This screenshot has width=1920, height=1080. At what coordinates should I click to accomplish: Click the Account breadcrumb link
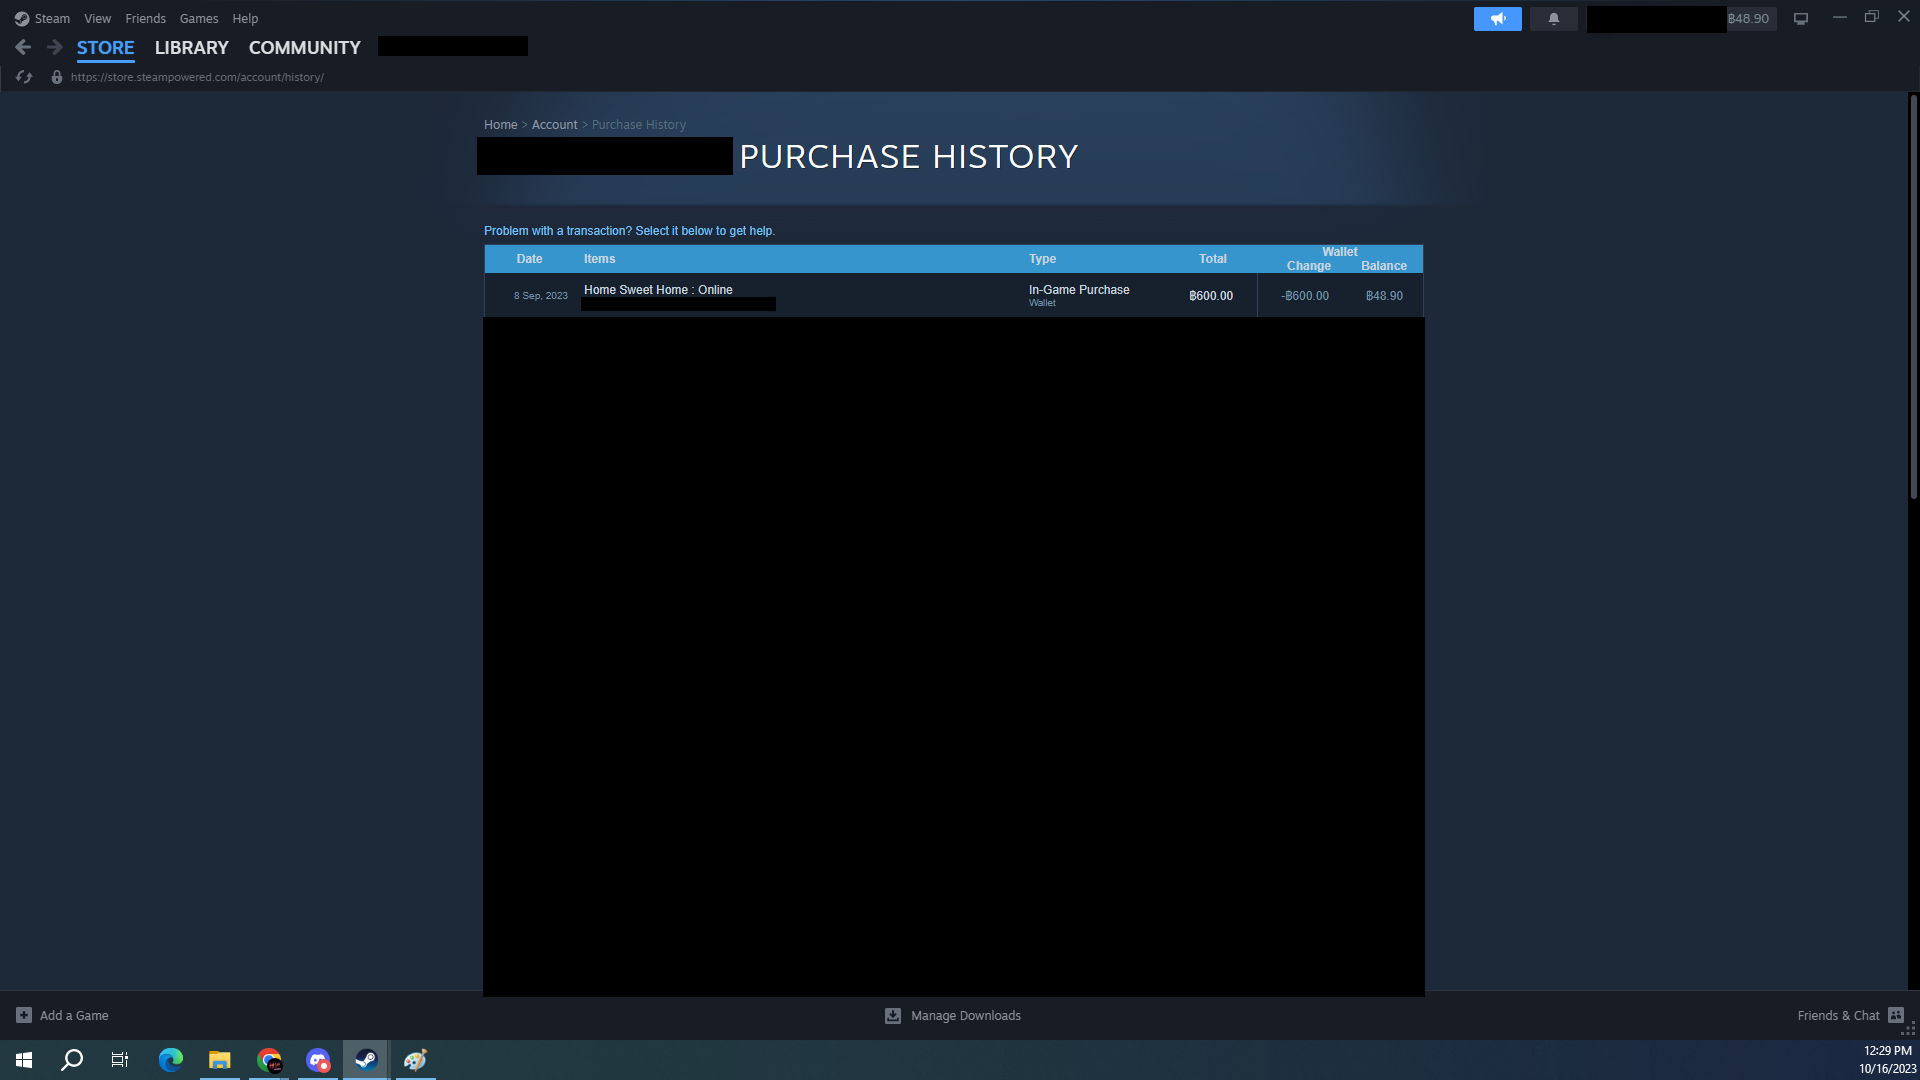pos(554,125)
